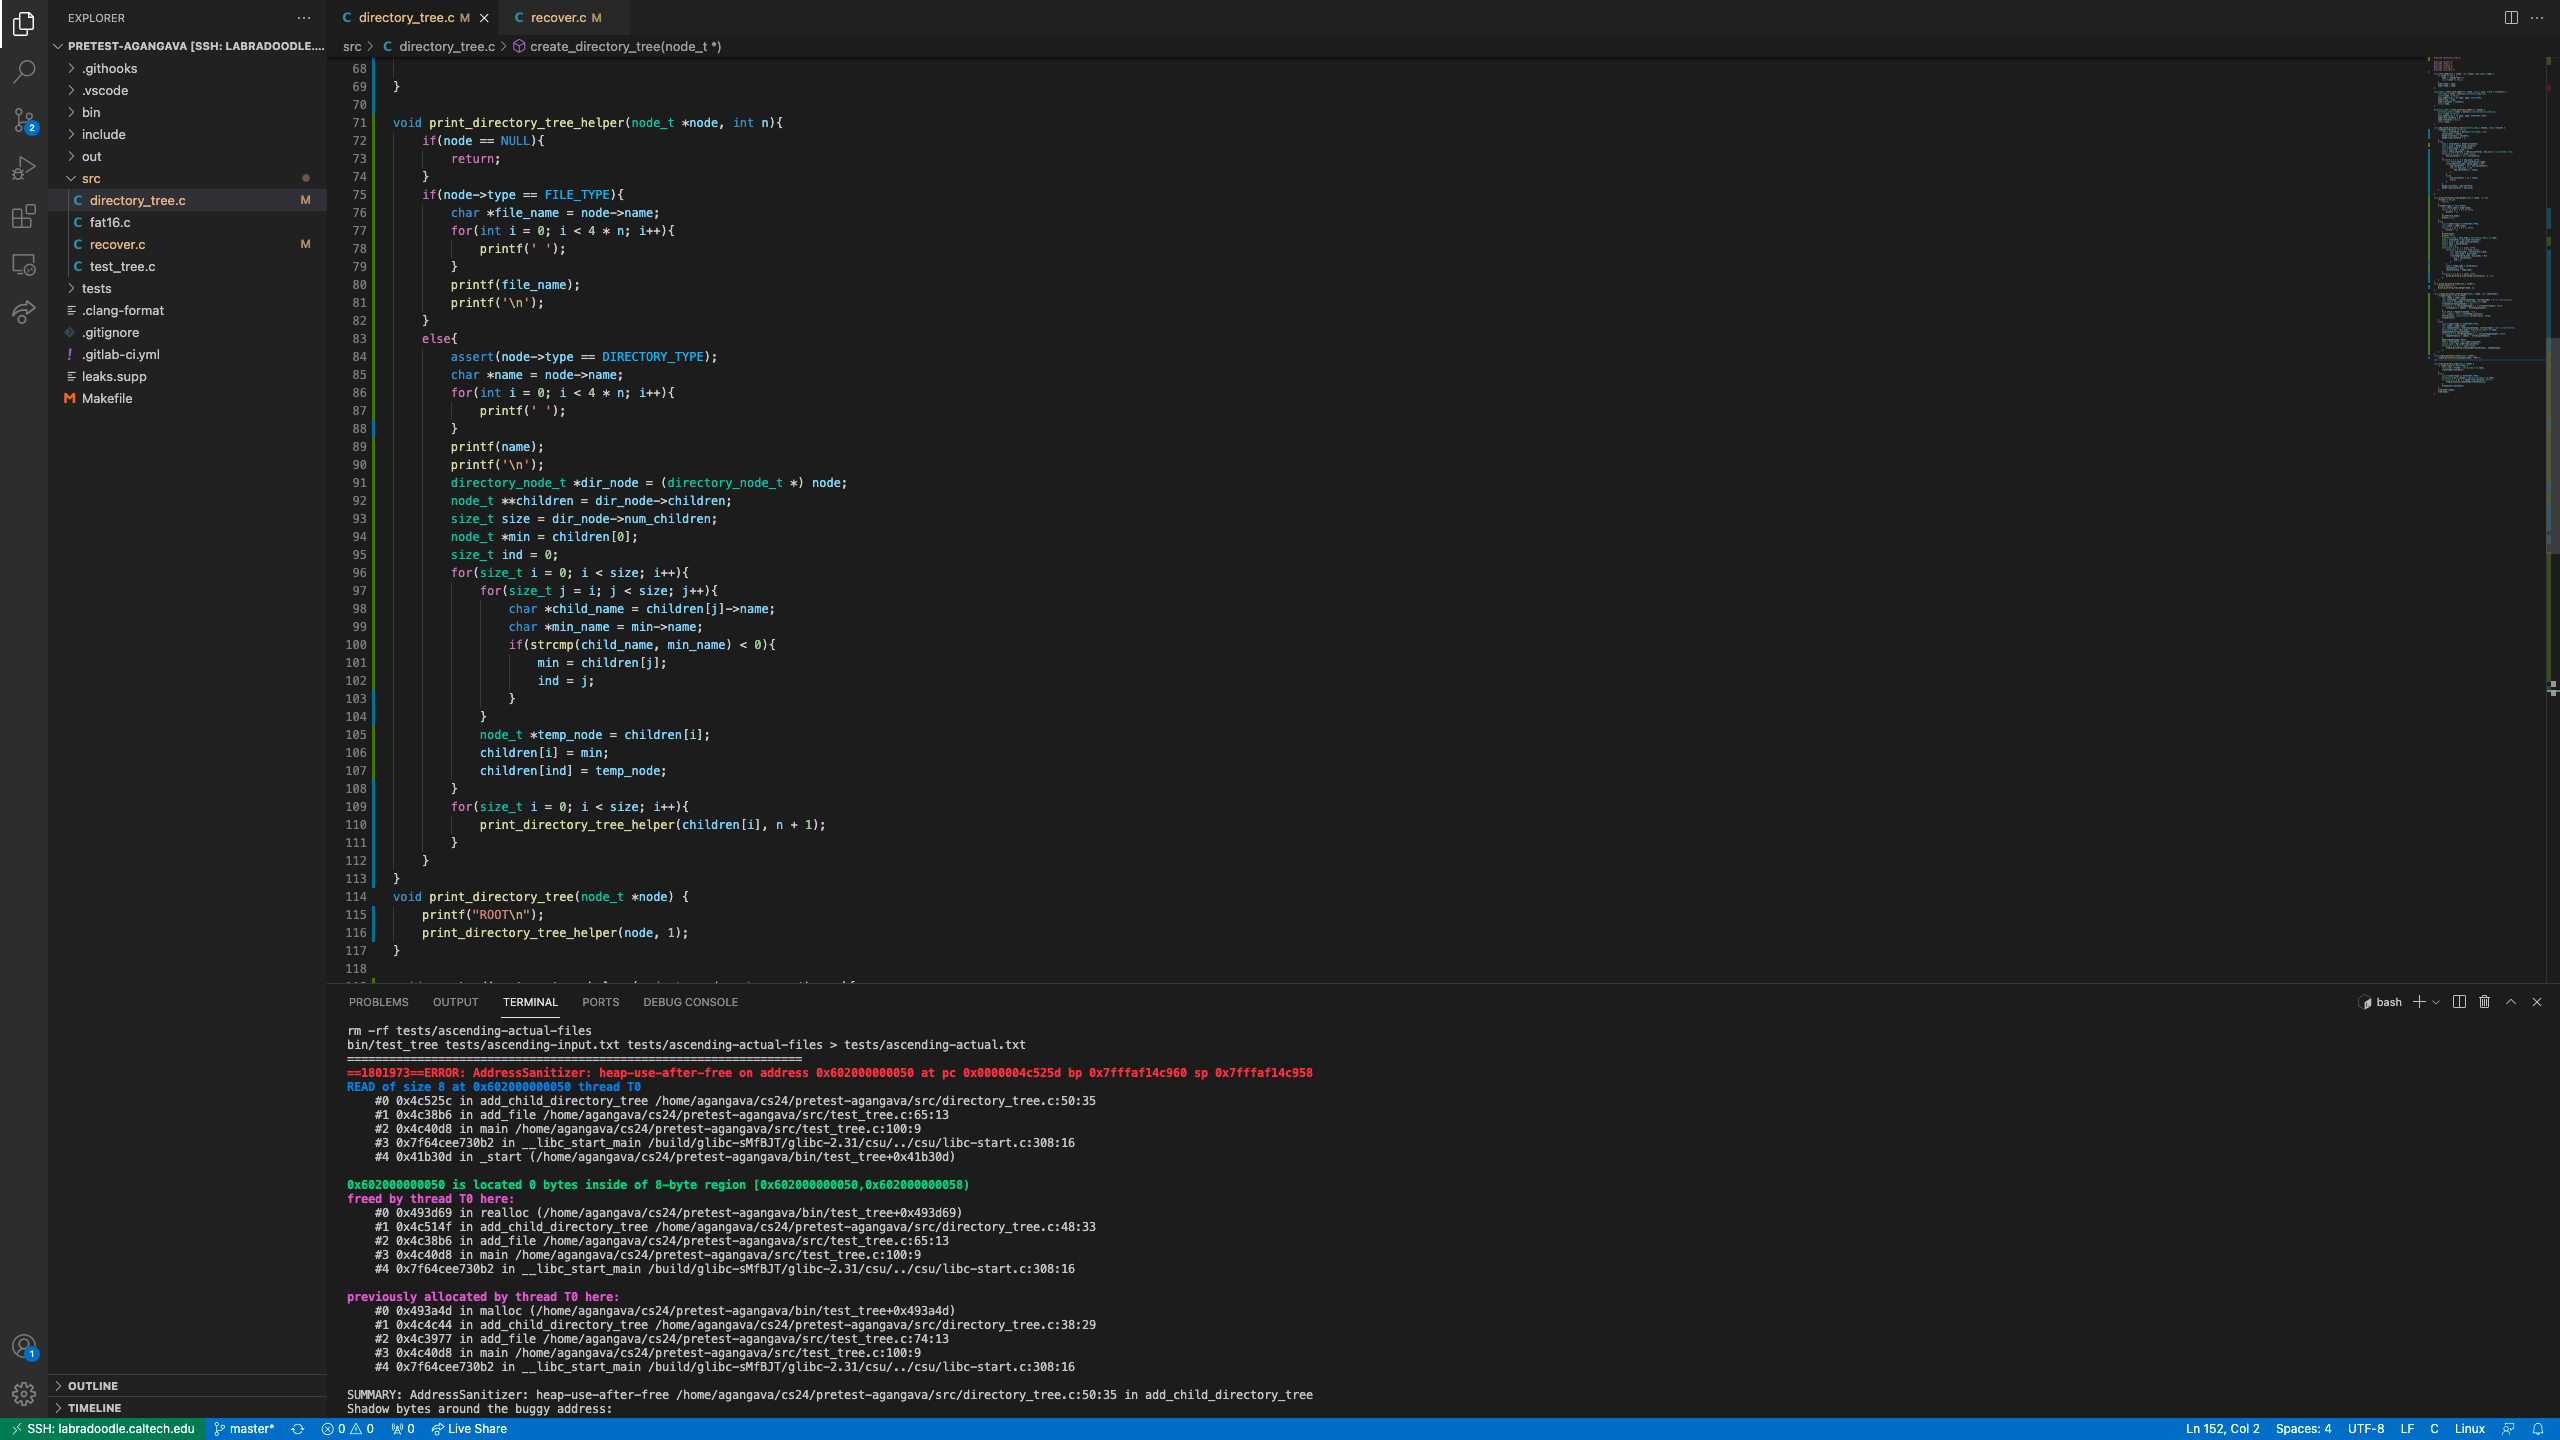Split the terminal panel
The width and height of the screenshot is (2560, 1440).
pos(2459,1002)
